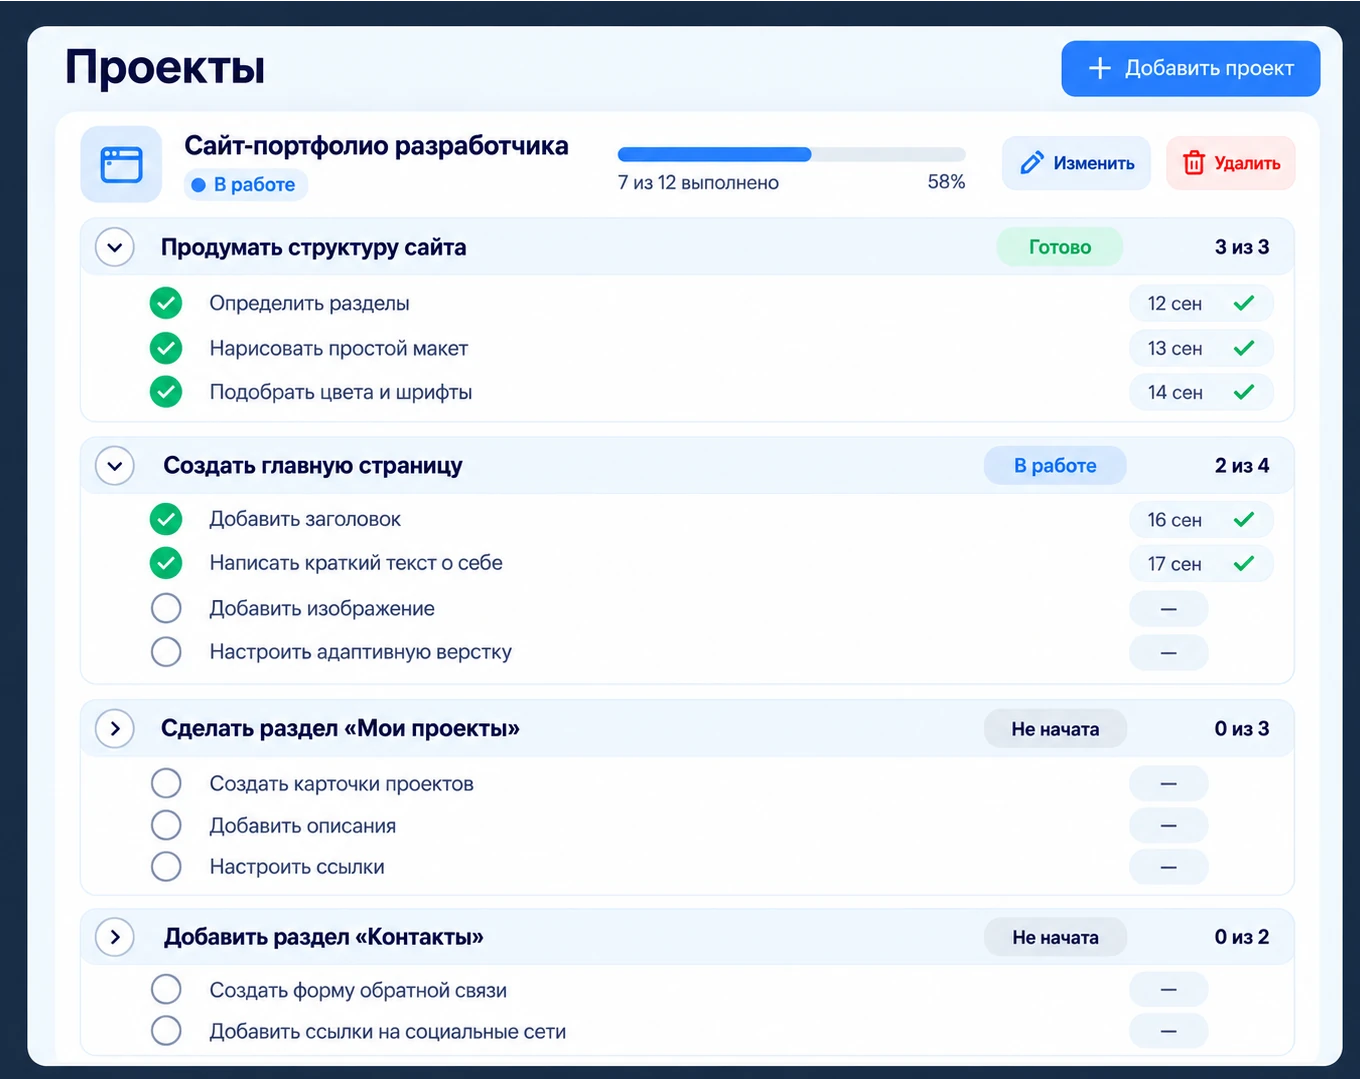Image resolution: width=1360 pixels, height=1080 pixels.
Task: Add a new project with Добавить проект
Action: (x=1191, y=68)
